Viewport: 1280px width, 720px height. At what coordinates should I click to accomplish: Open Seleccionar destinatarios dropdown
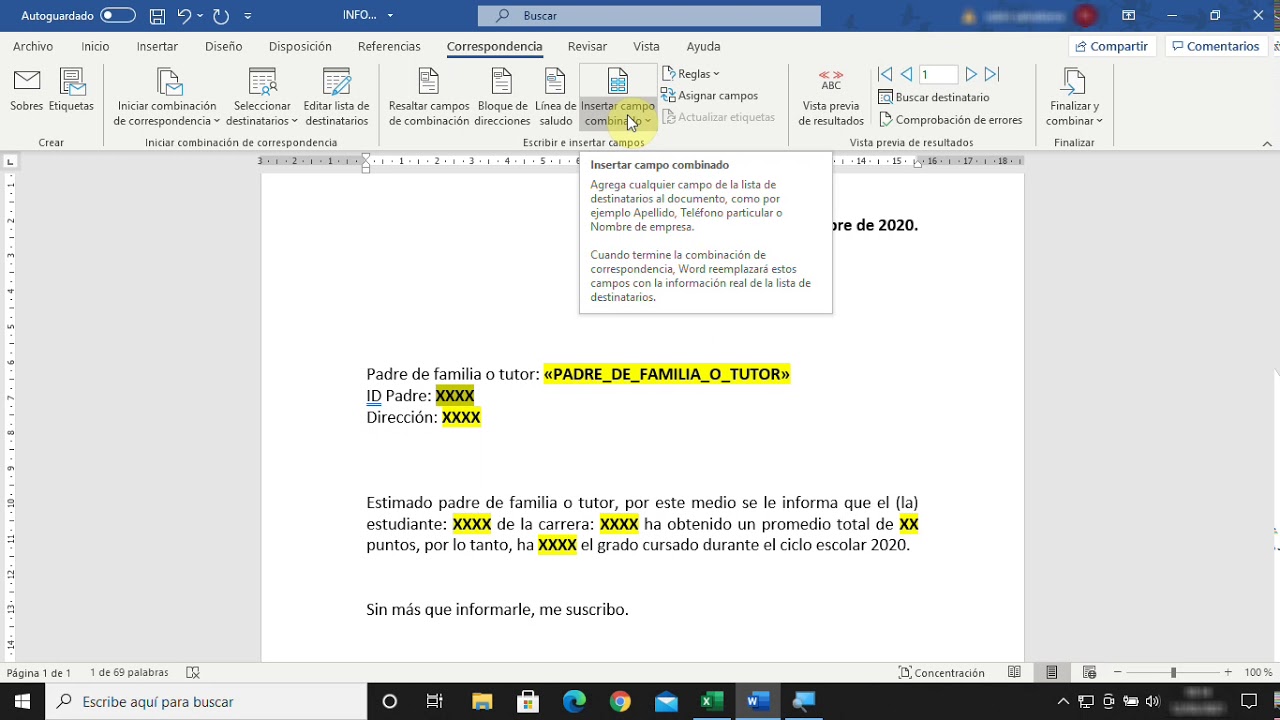[x=262, y=97]
